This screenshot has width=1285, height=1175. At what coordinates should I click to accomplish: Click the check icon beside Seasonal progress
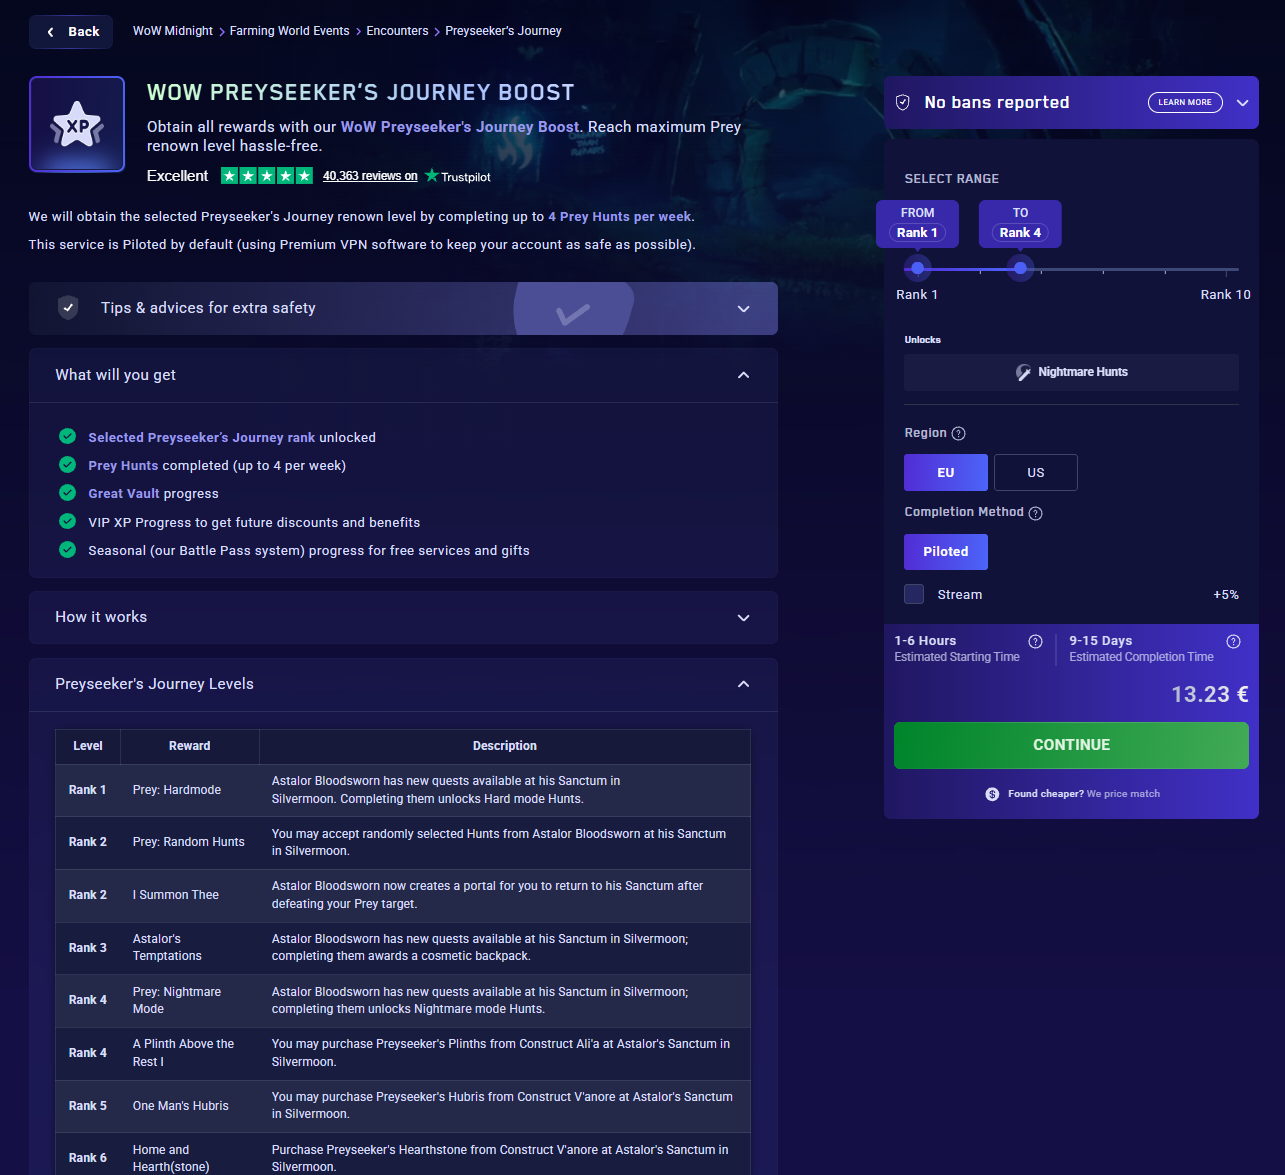68,549
